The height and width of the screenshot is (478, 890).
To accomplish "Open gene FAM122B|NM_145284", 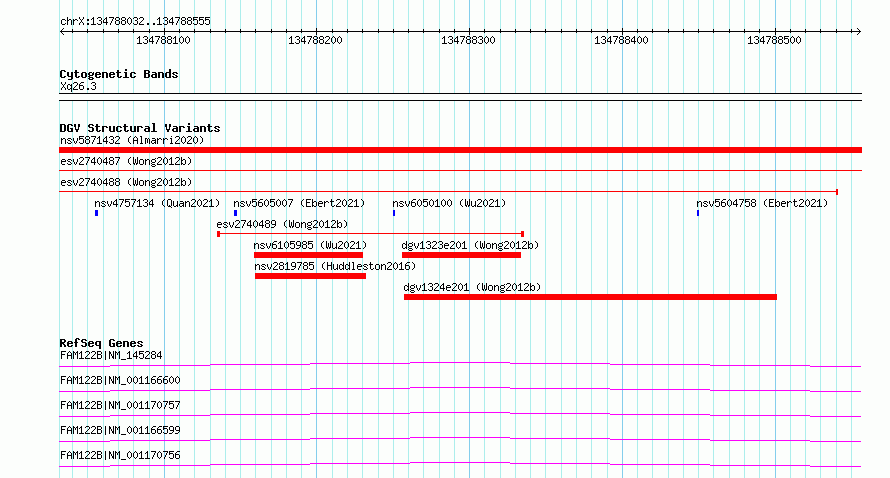I will [111, 355].
